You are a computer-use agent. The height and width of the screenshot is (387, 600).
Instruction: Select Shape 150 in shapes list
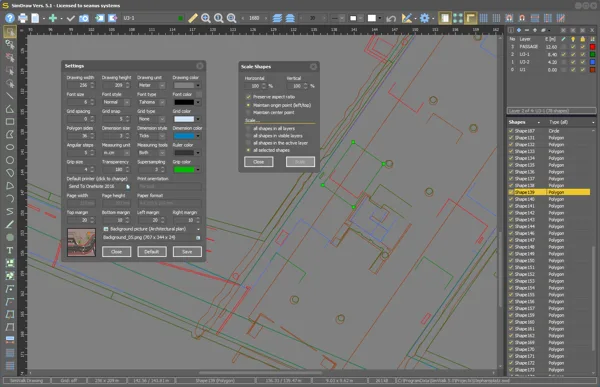coord(549,261)
